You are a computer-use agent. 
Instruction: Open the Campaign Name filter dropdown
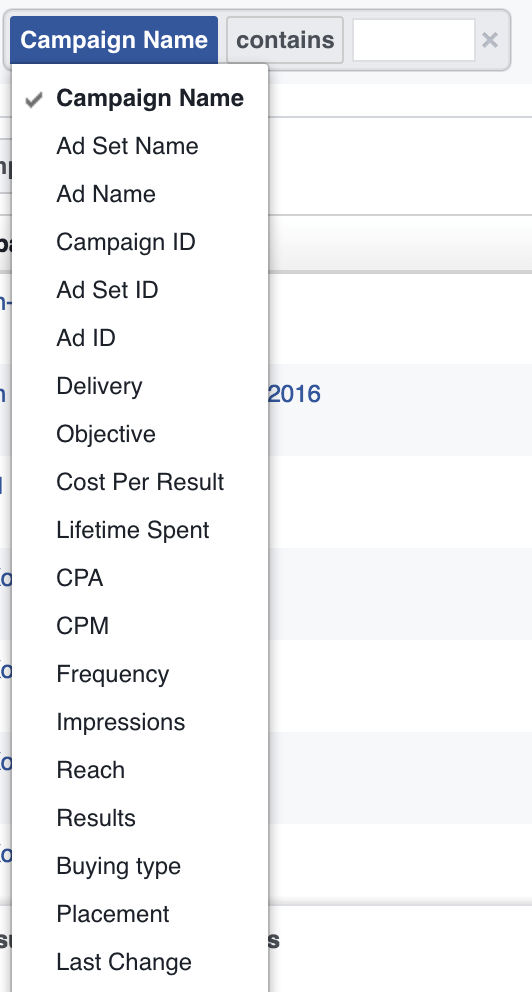click(x=114, y=40)
